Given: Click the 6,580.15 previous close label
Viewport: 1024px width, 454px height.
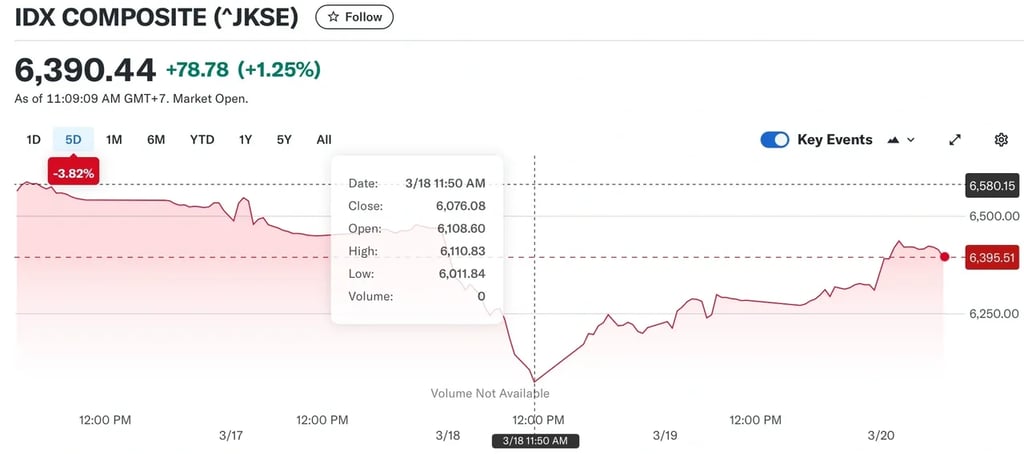Looking at the screenshot, I should pos(991,185).
